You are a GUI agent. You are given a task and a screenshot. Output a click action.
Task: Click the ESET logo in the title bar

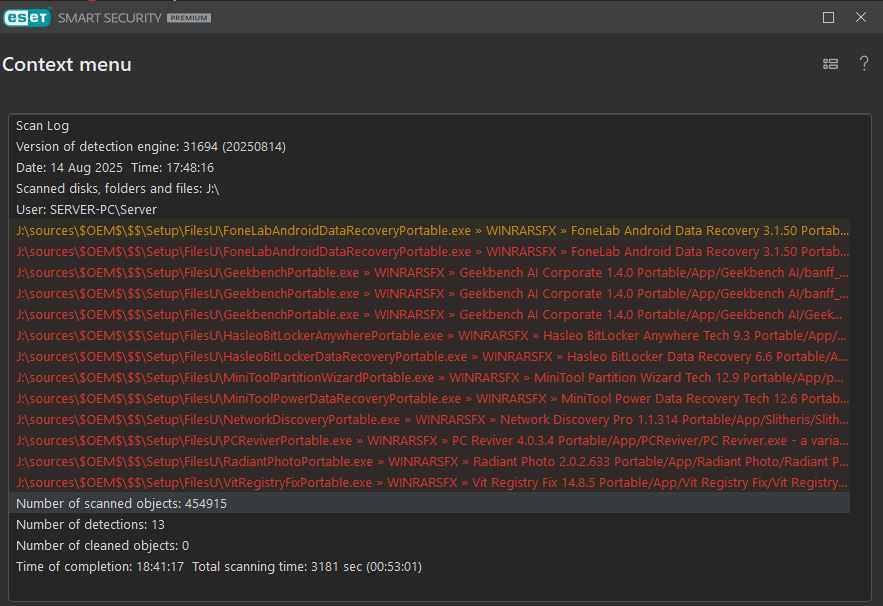(x=27, y=17)
